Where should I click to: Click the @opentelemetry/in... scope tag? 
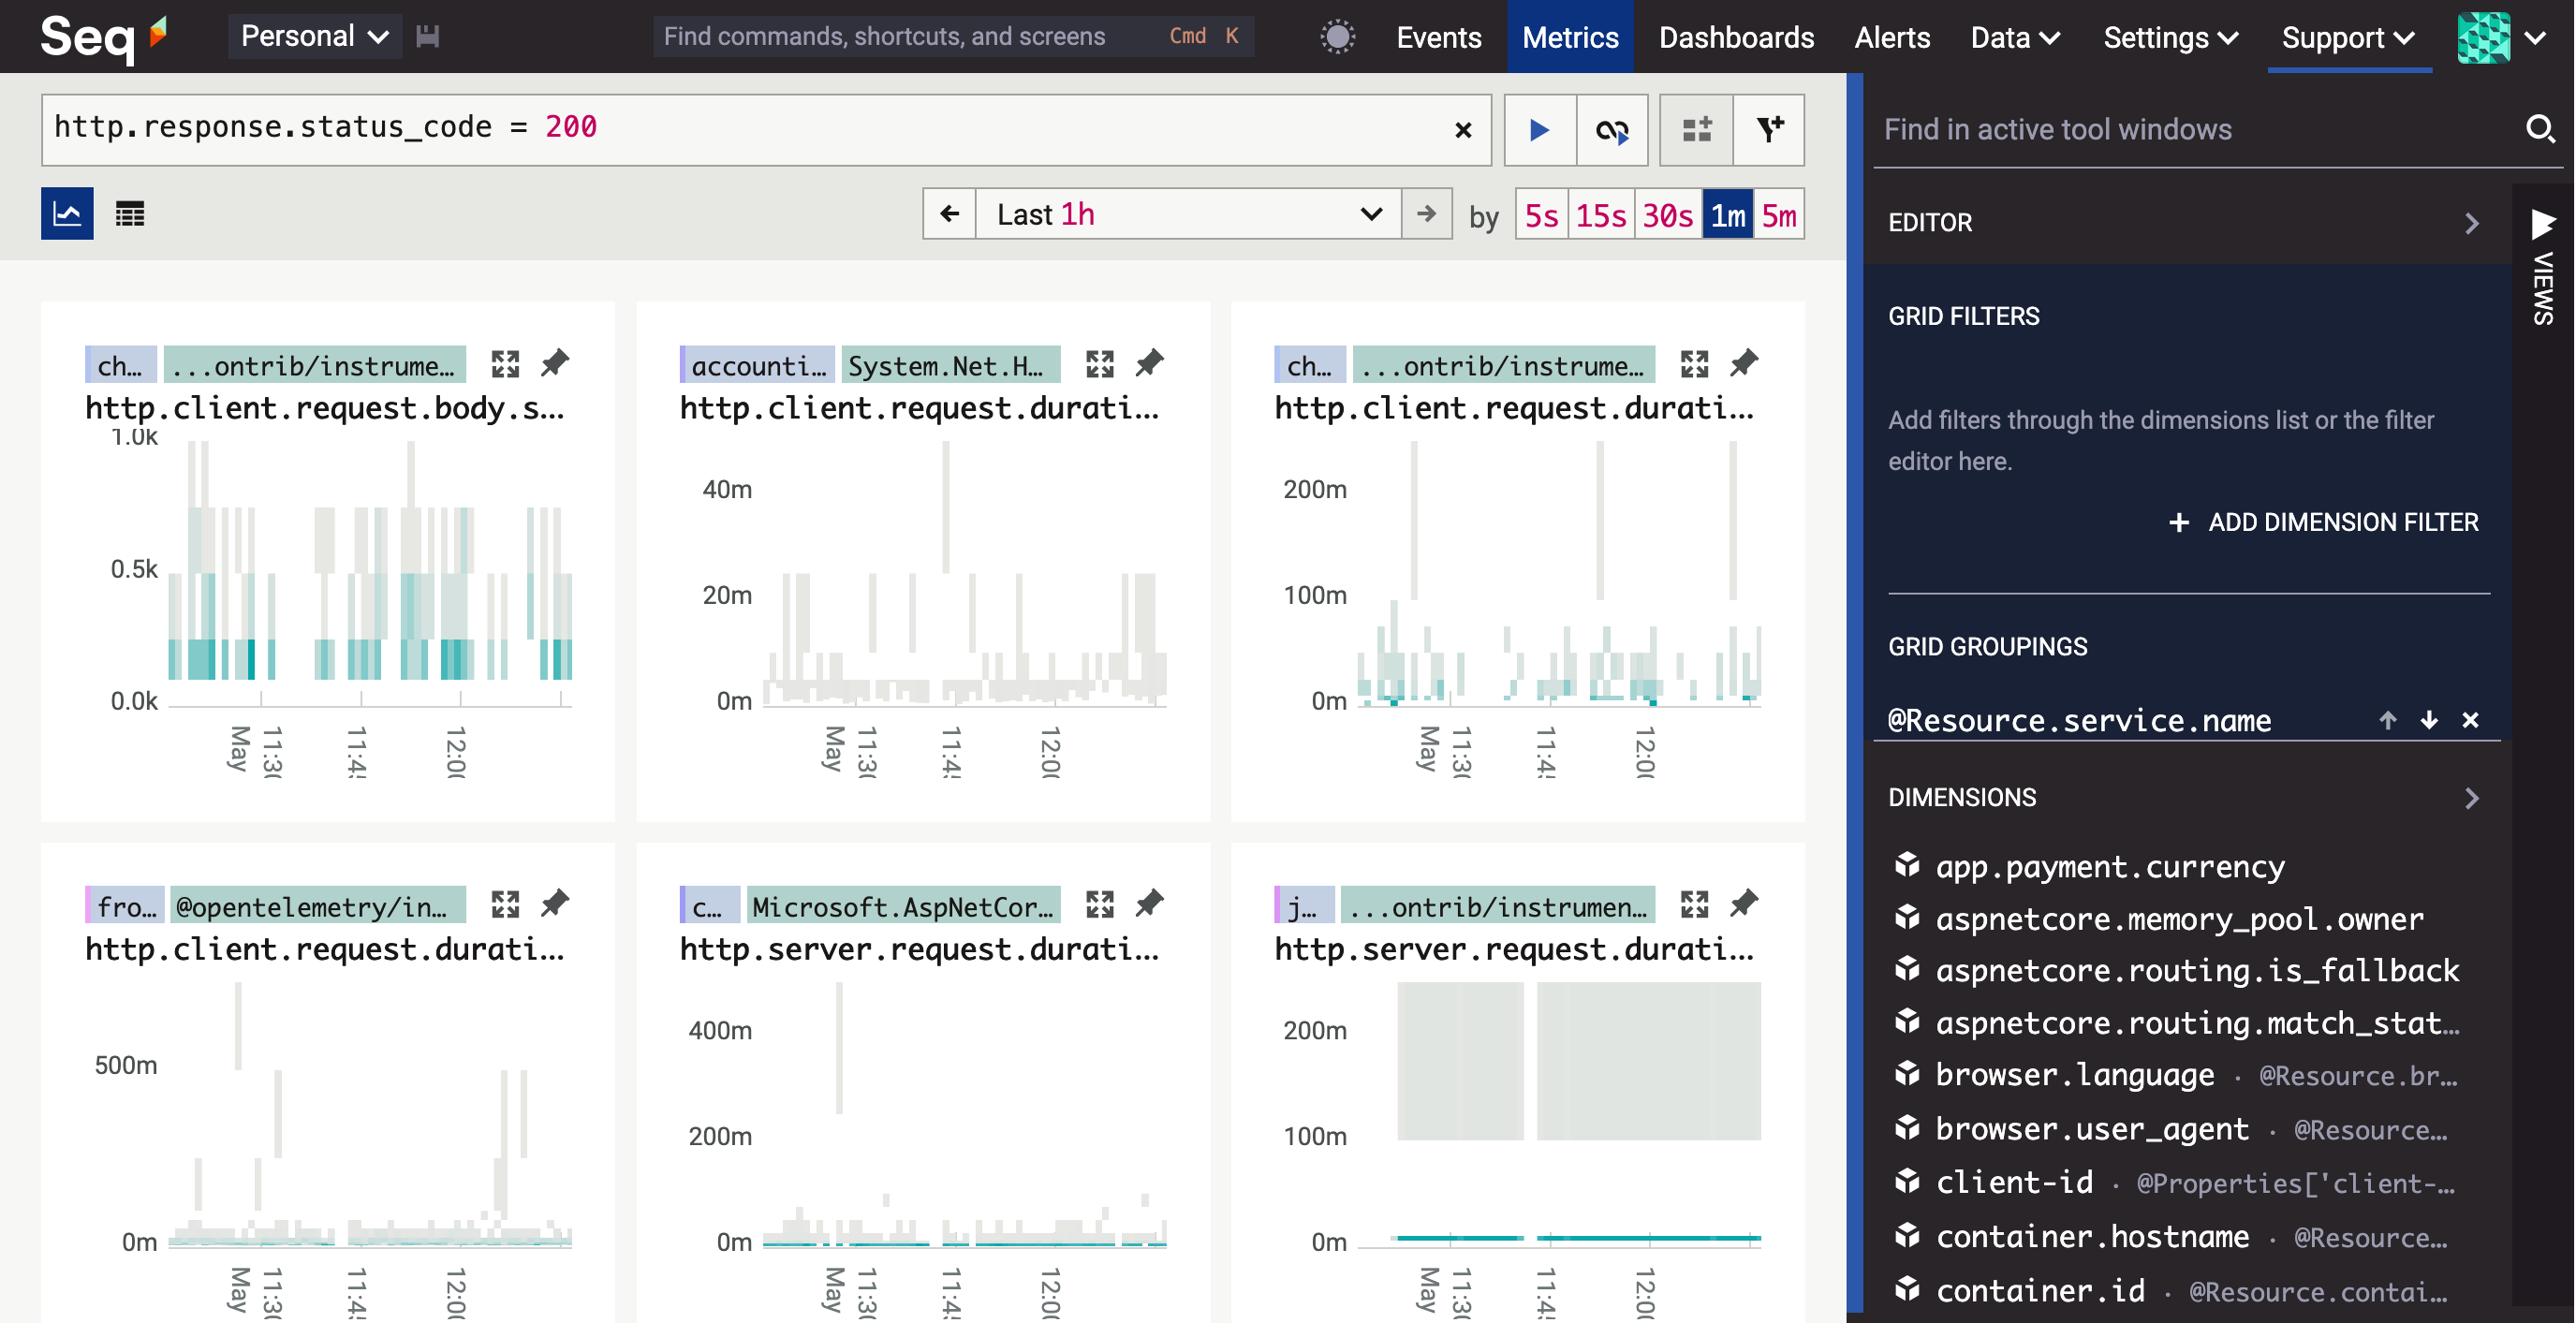point(317,906)
